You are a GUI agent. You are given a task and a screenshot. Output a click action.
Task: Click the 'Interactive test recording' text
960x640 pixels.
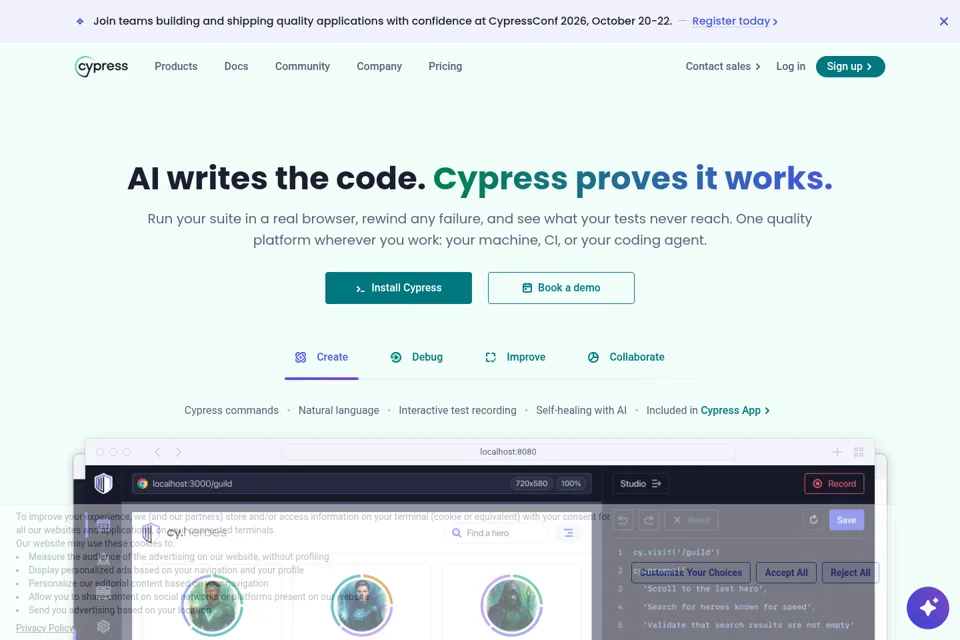457,410
